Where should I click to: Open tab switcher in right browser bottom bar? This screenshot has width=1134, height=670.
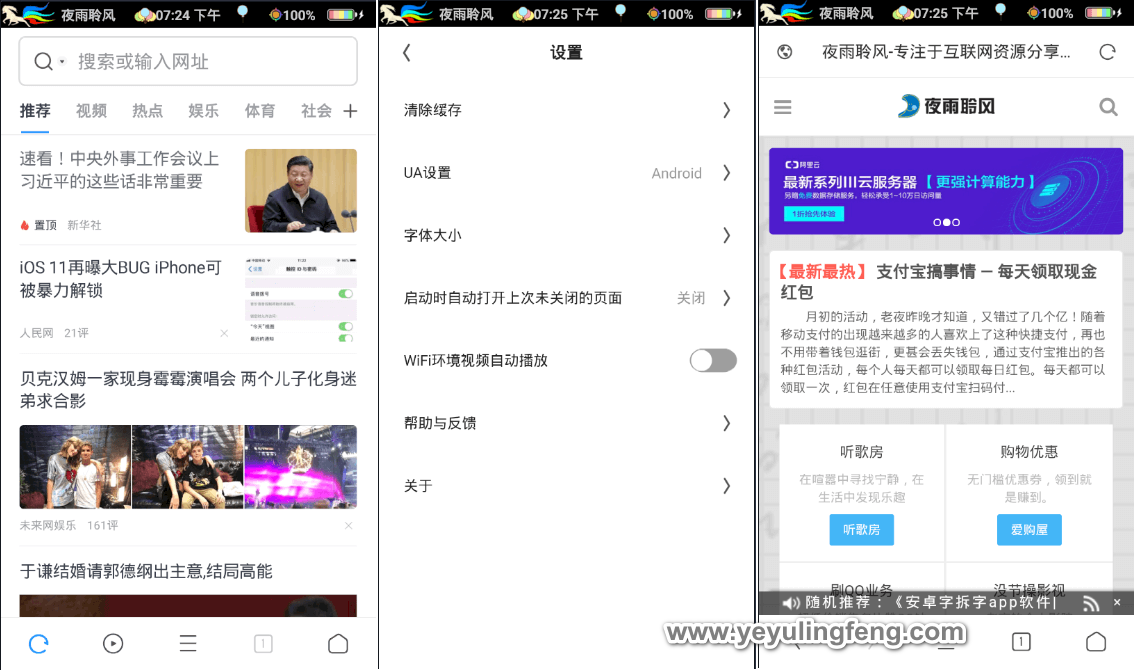[1021, 641]
